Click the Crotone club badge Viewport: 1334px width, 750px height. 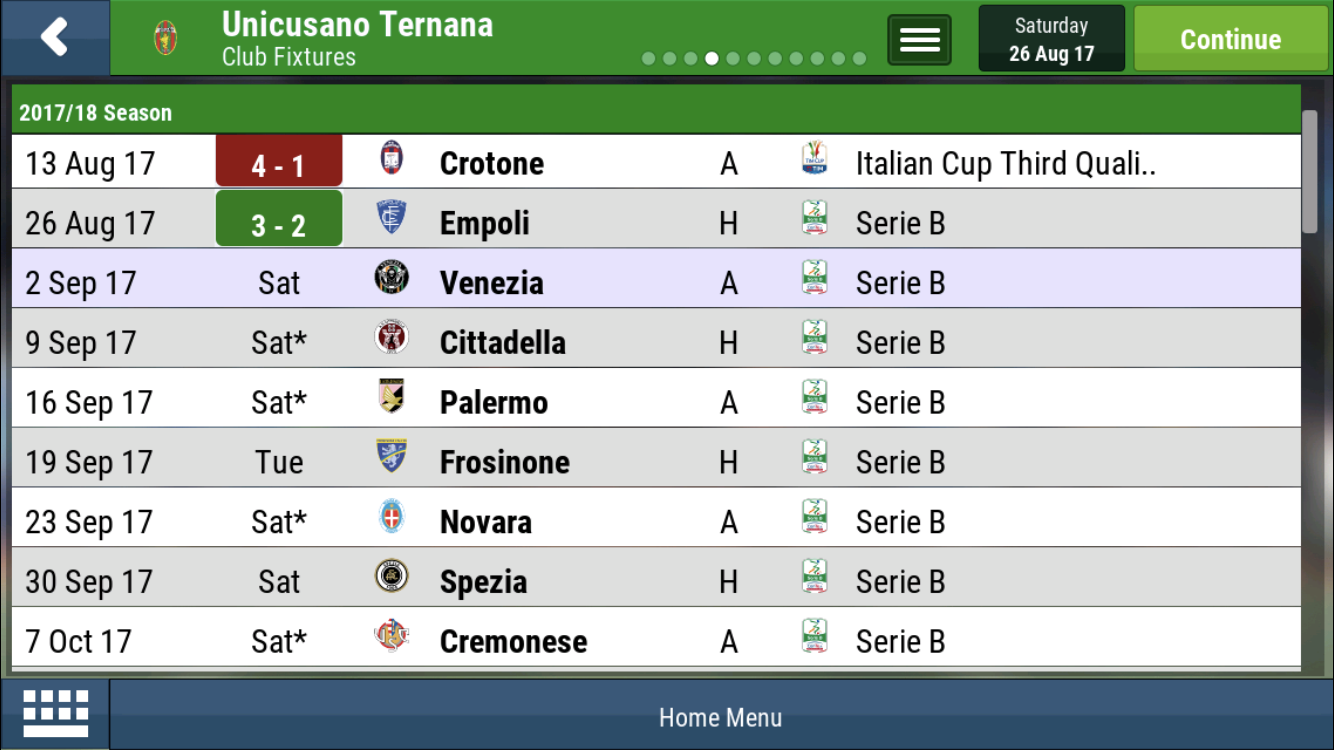(392, 158)
